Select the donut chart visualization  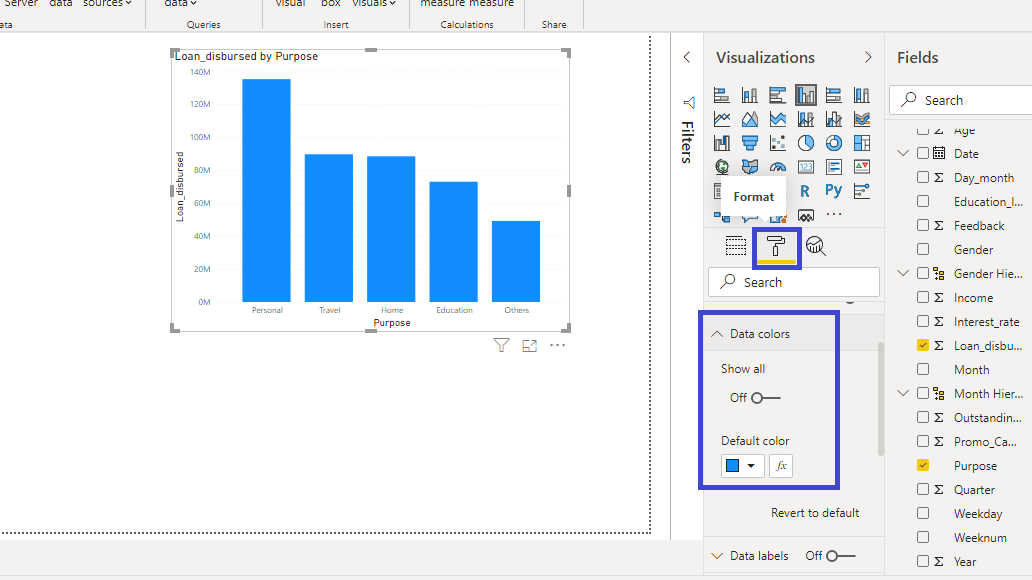coord(834,144)
